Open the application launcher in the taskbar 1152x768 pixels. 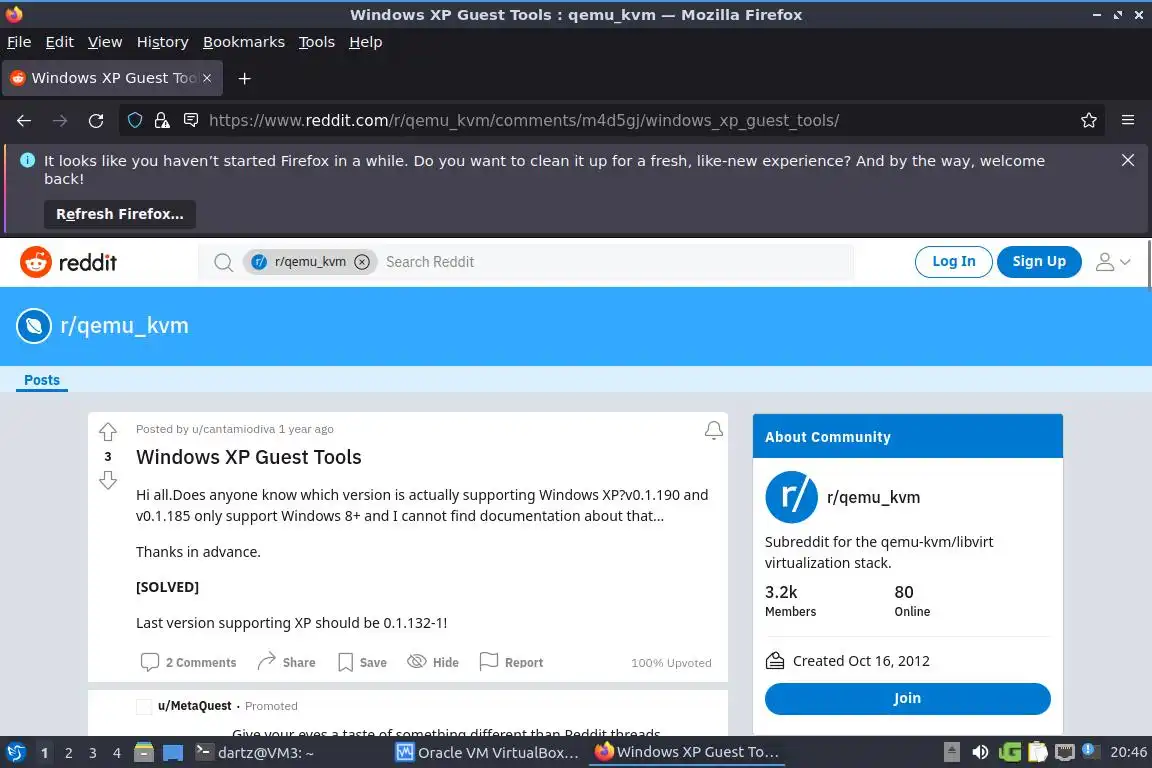click(16, 752)
